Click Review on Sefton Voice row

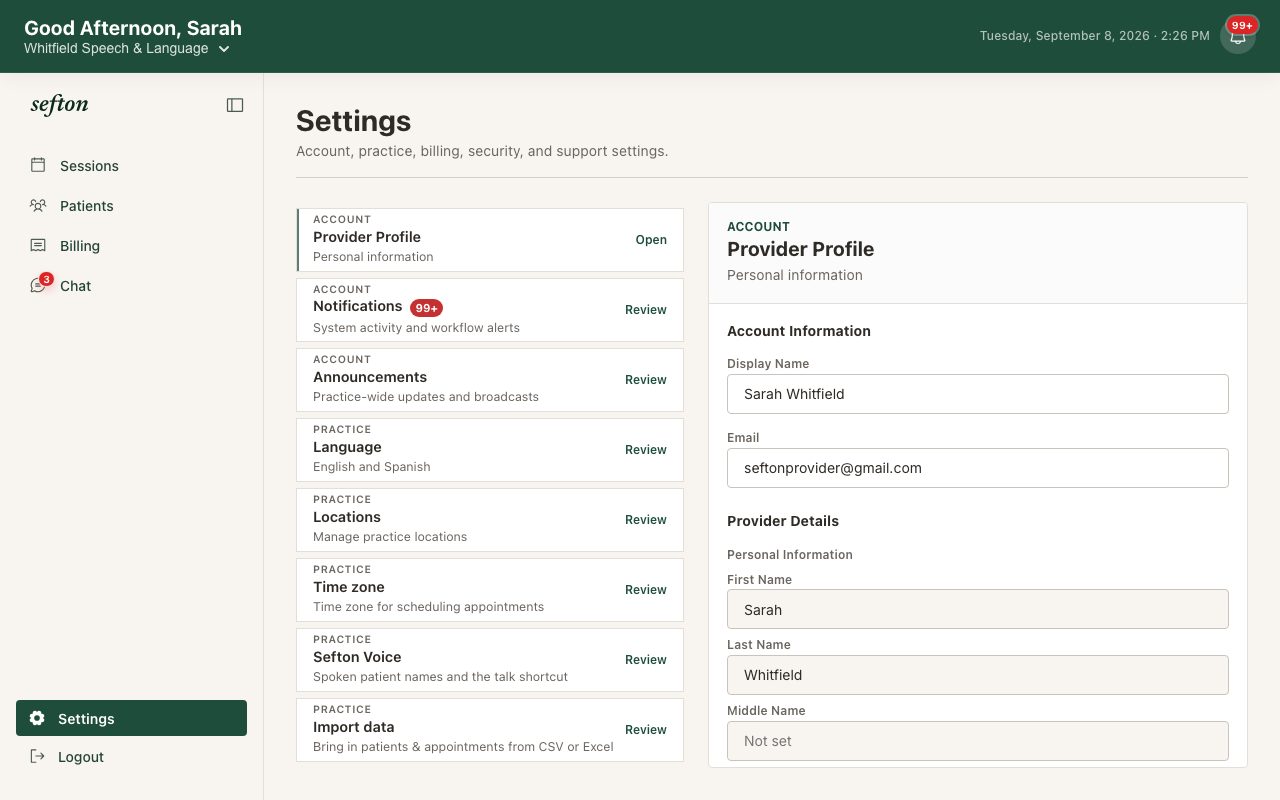pyautogui.click(x=646, y=660)
